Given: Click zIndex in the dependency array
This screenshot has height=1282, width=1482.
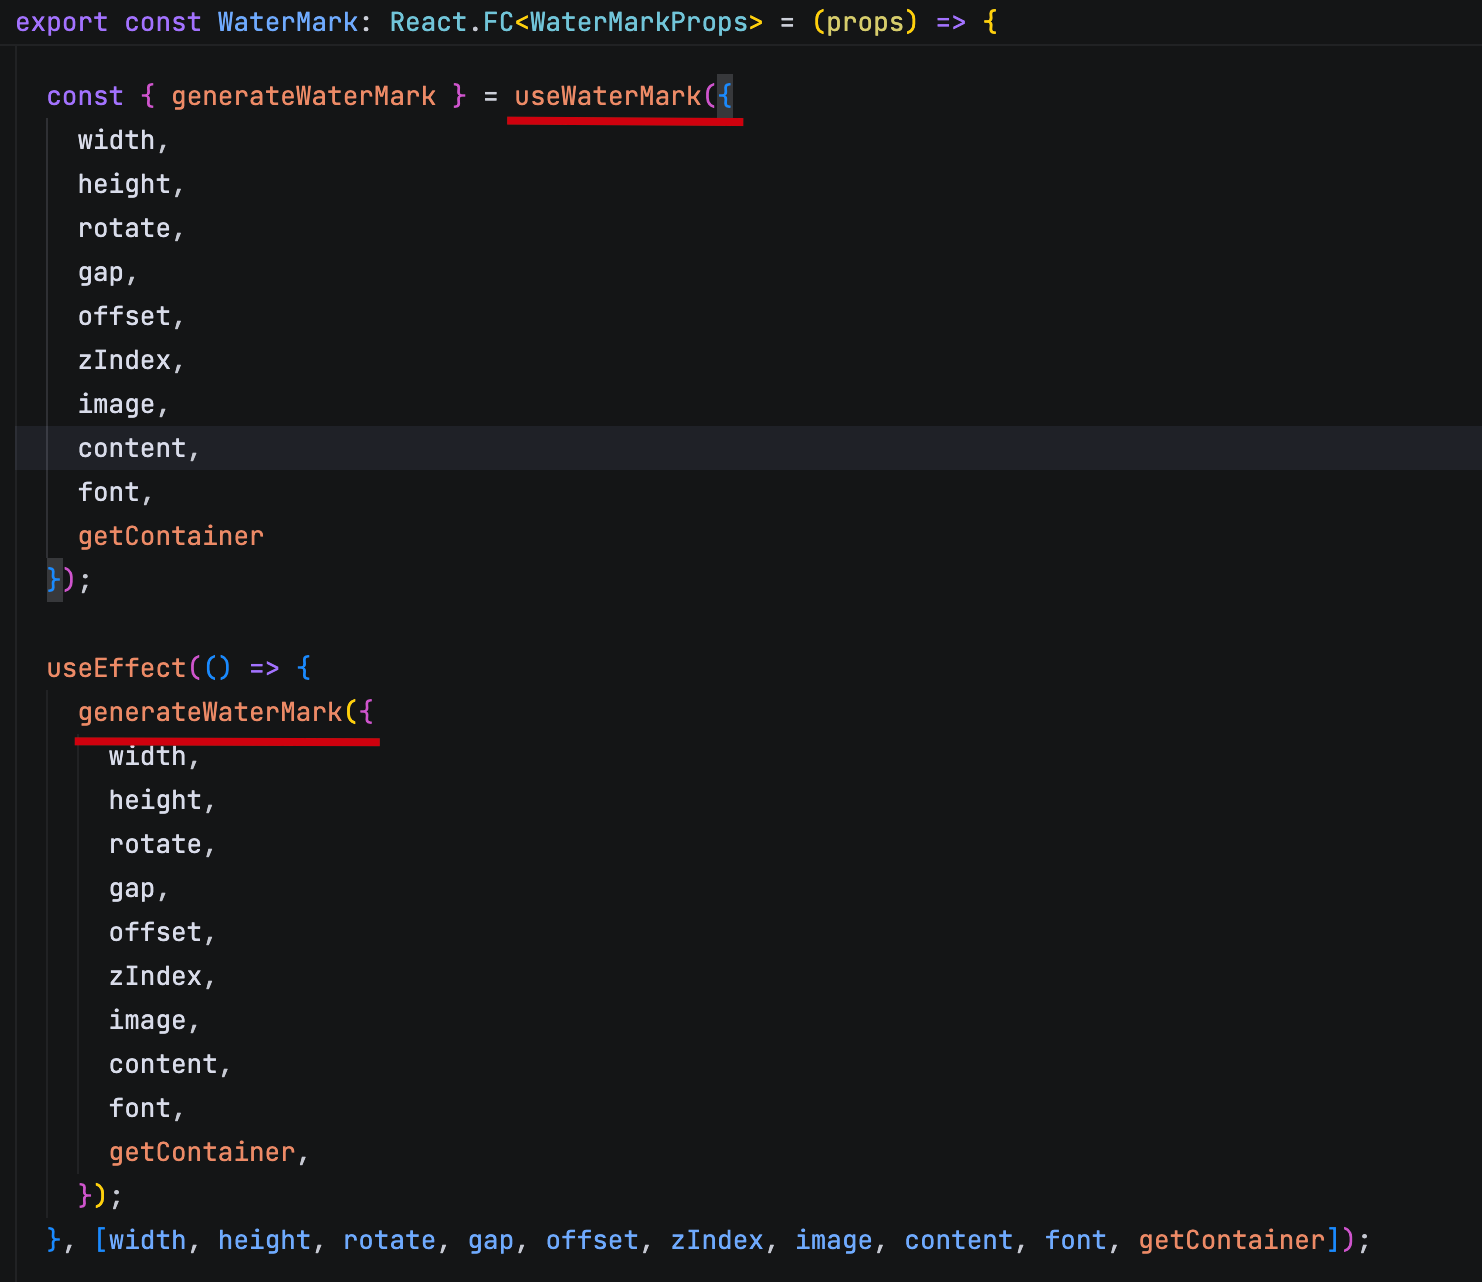Looking at the screenshot, I should 716,1240.
